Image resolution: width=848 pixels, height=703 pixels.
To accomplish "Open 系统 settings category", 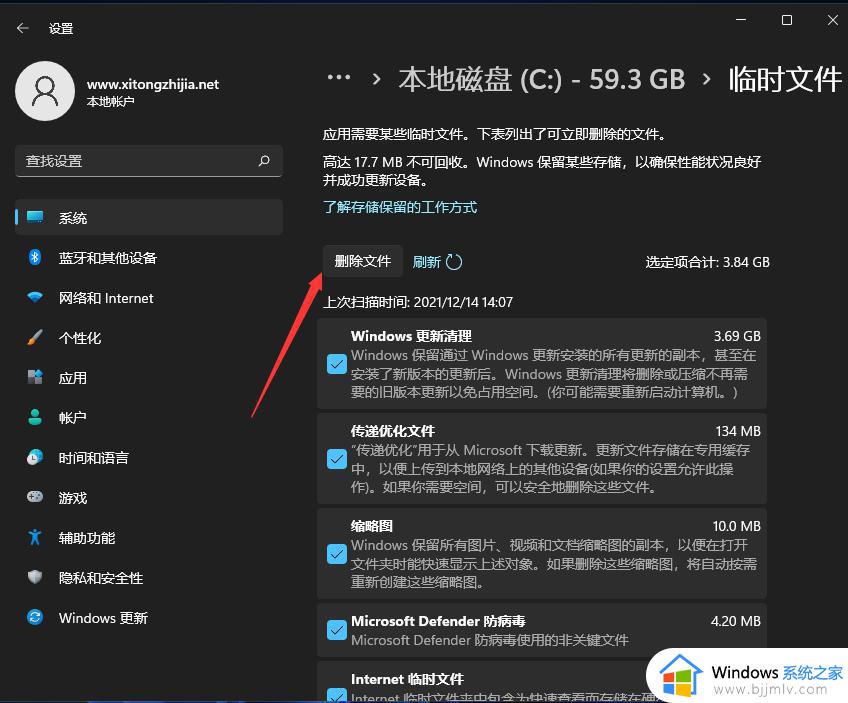I will 149,217.
